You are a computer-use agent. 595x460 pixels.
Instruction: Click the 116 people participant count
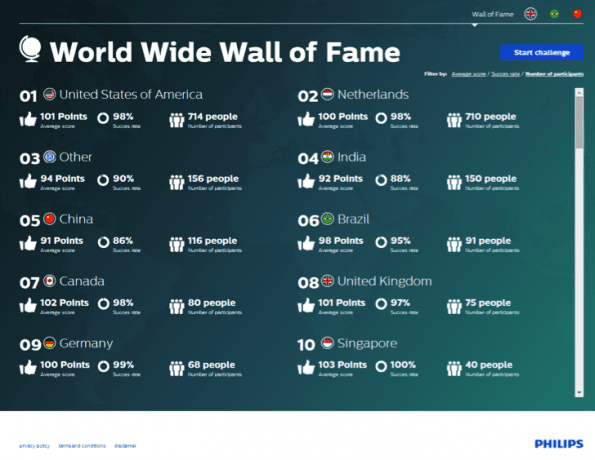[212, 241]
